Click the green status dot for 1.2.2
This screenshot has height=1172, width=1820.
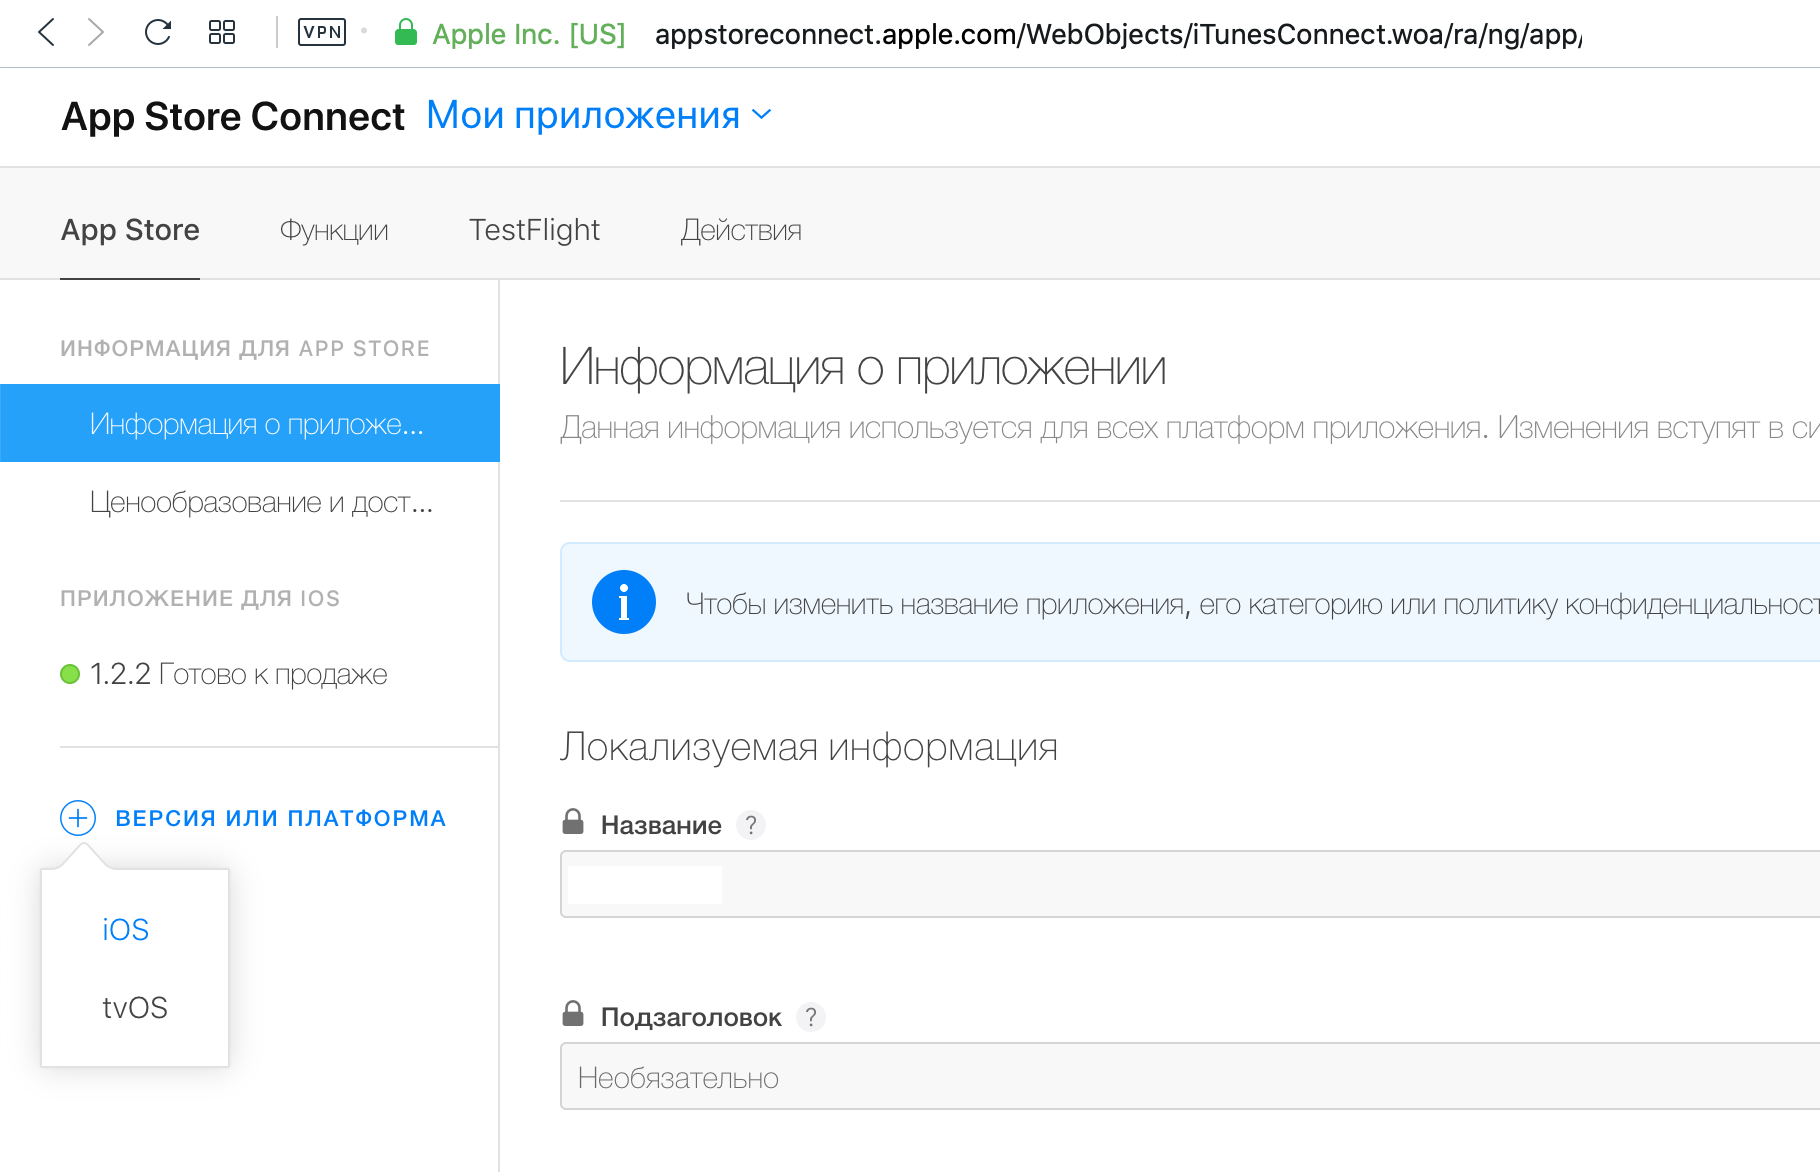[x=70, y=674]
